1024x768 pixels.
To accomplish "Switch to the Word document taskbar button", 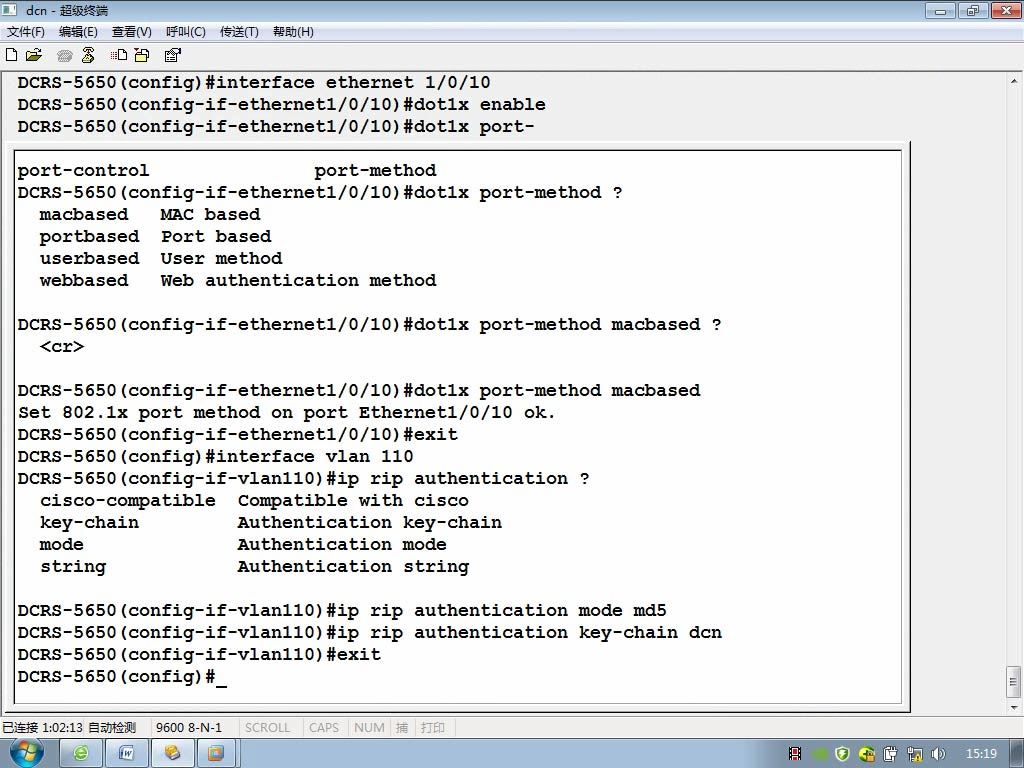I will pos(127,754).
